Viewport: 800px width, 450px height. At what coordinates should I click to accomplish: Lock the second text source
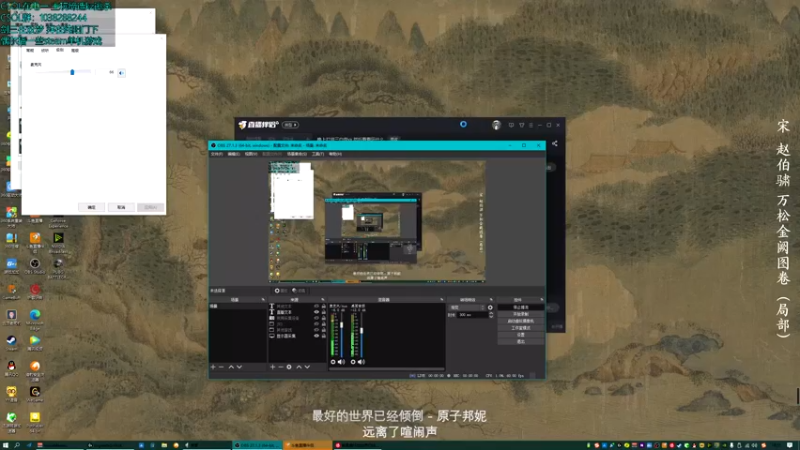323,312
